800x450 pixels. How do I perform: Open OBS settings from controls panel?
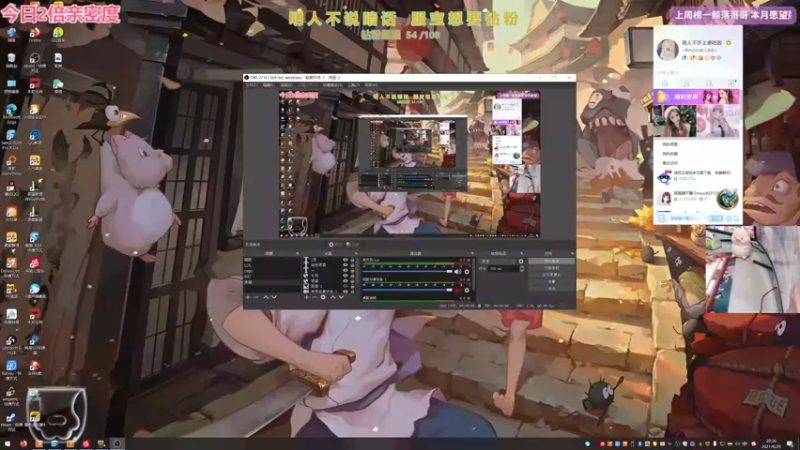pyautogui.click(x=552, y=282)
